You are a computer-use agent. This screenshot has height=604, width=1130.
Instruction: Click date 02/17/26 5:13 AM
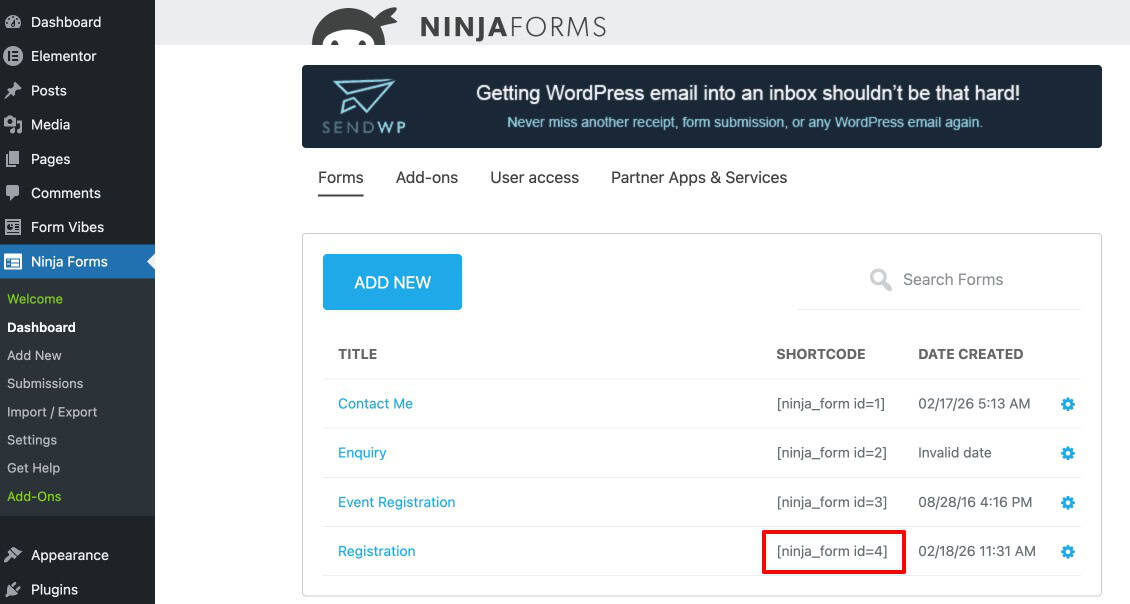(x=974, y=404)
